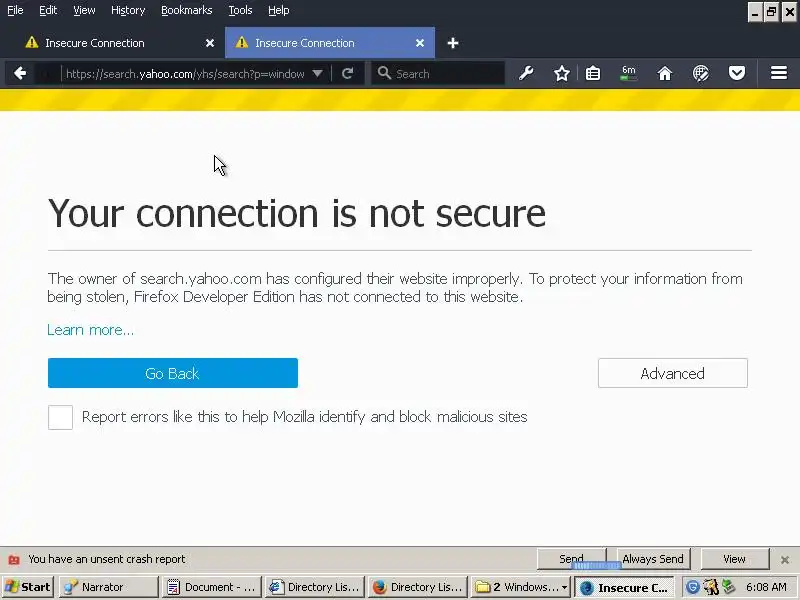Open the History menu

[x=128, y=10]
